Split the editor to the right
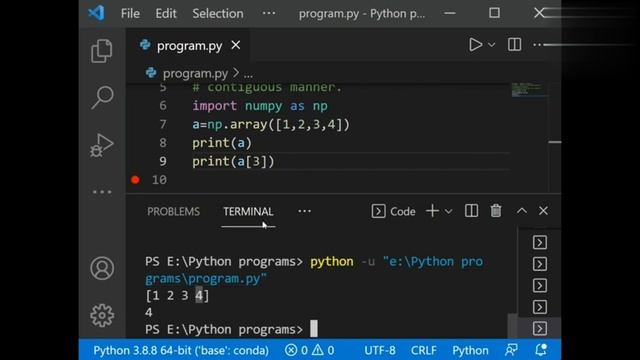640x360 pixels. coord(514,44)
